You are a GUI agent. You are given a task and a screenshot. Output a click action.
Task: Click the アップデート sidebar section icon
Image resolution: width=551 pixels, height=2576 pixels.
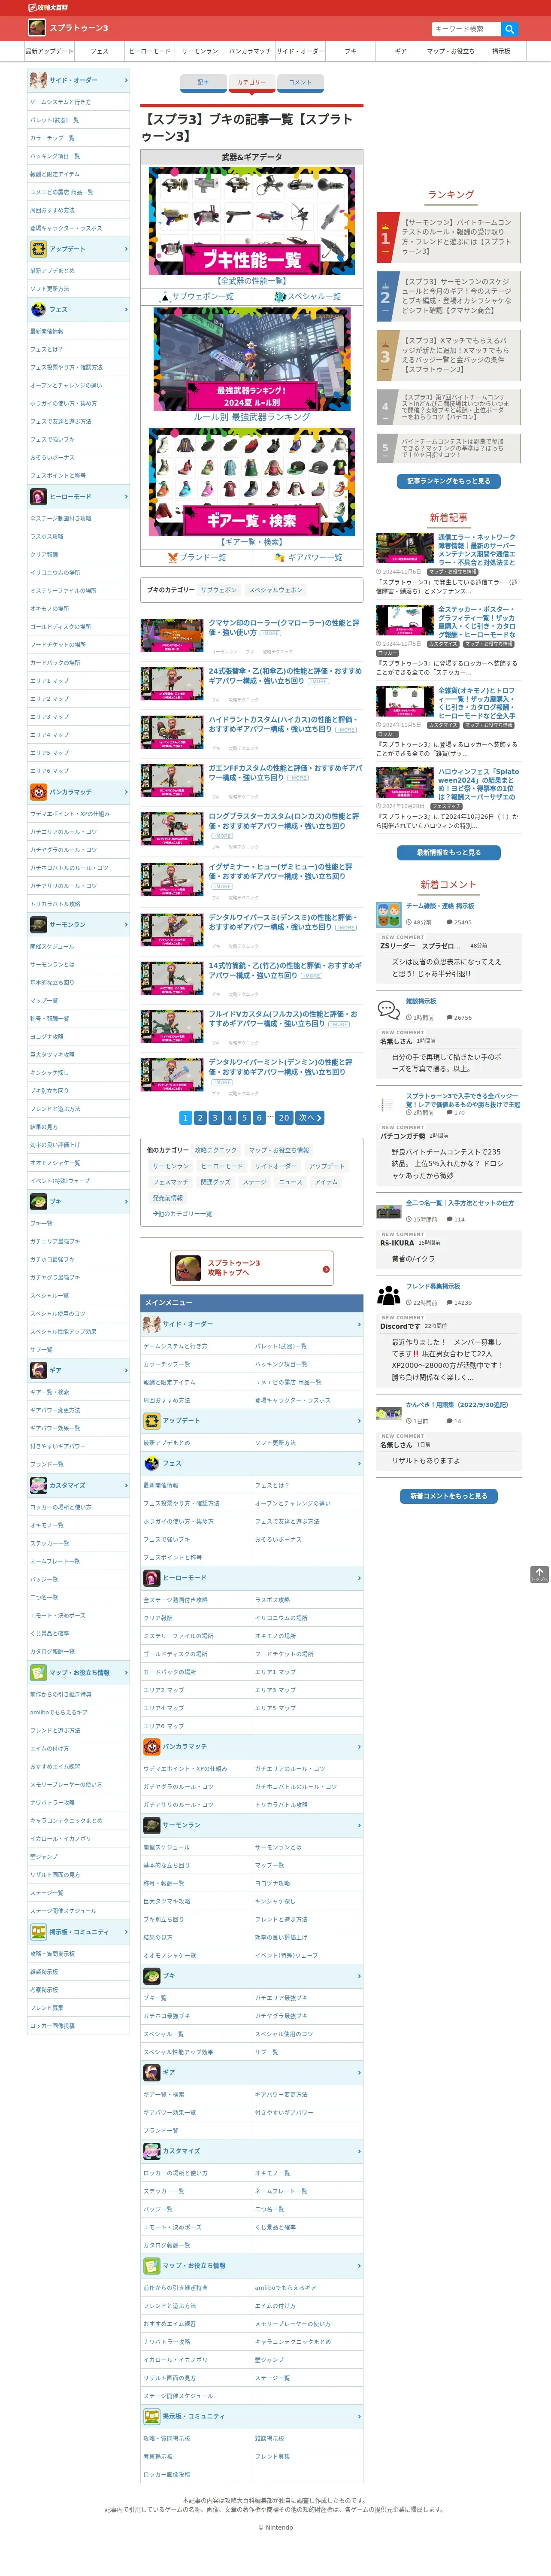[38, 249]
